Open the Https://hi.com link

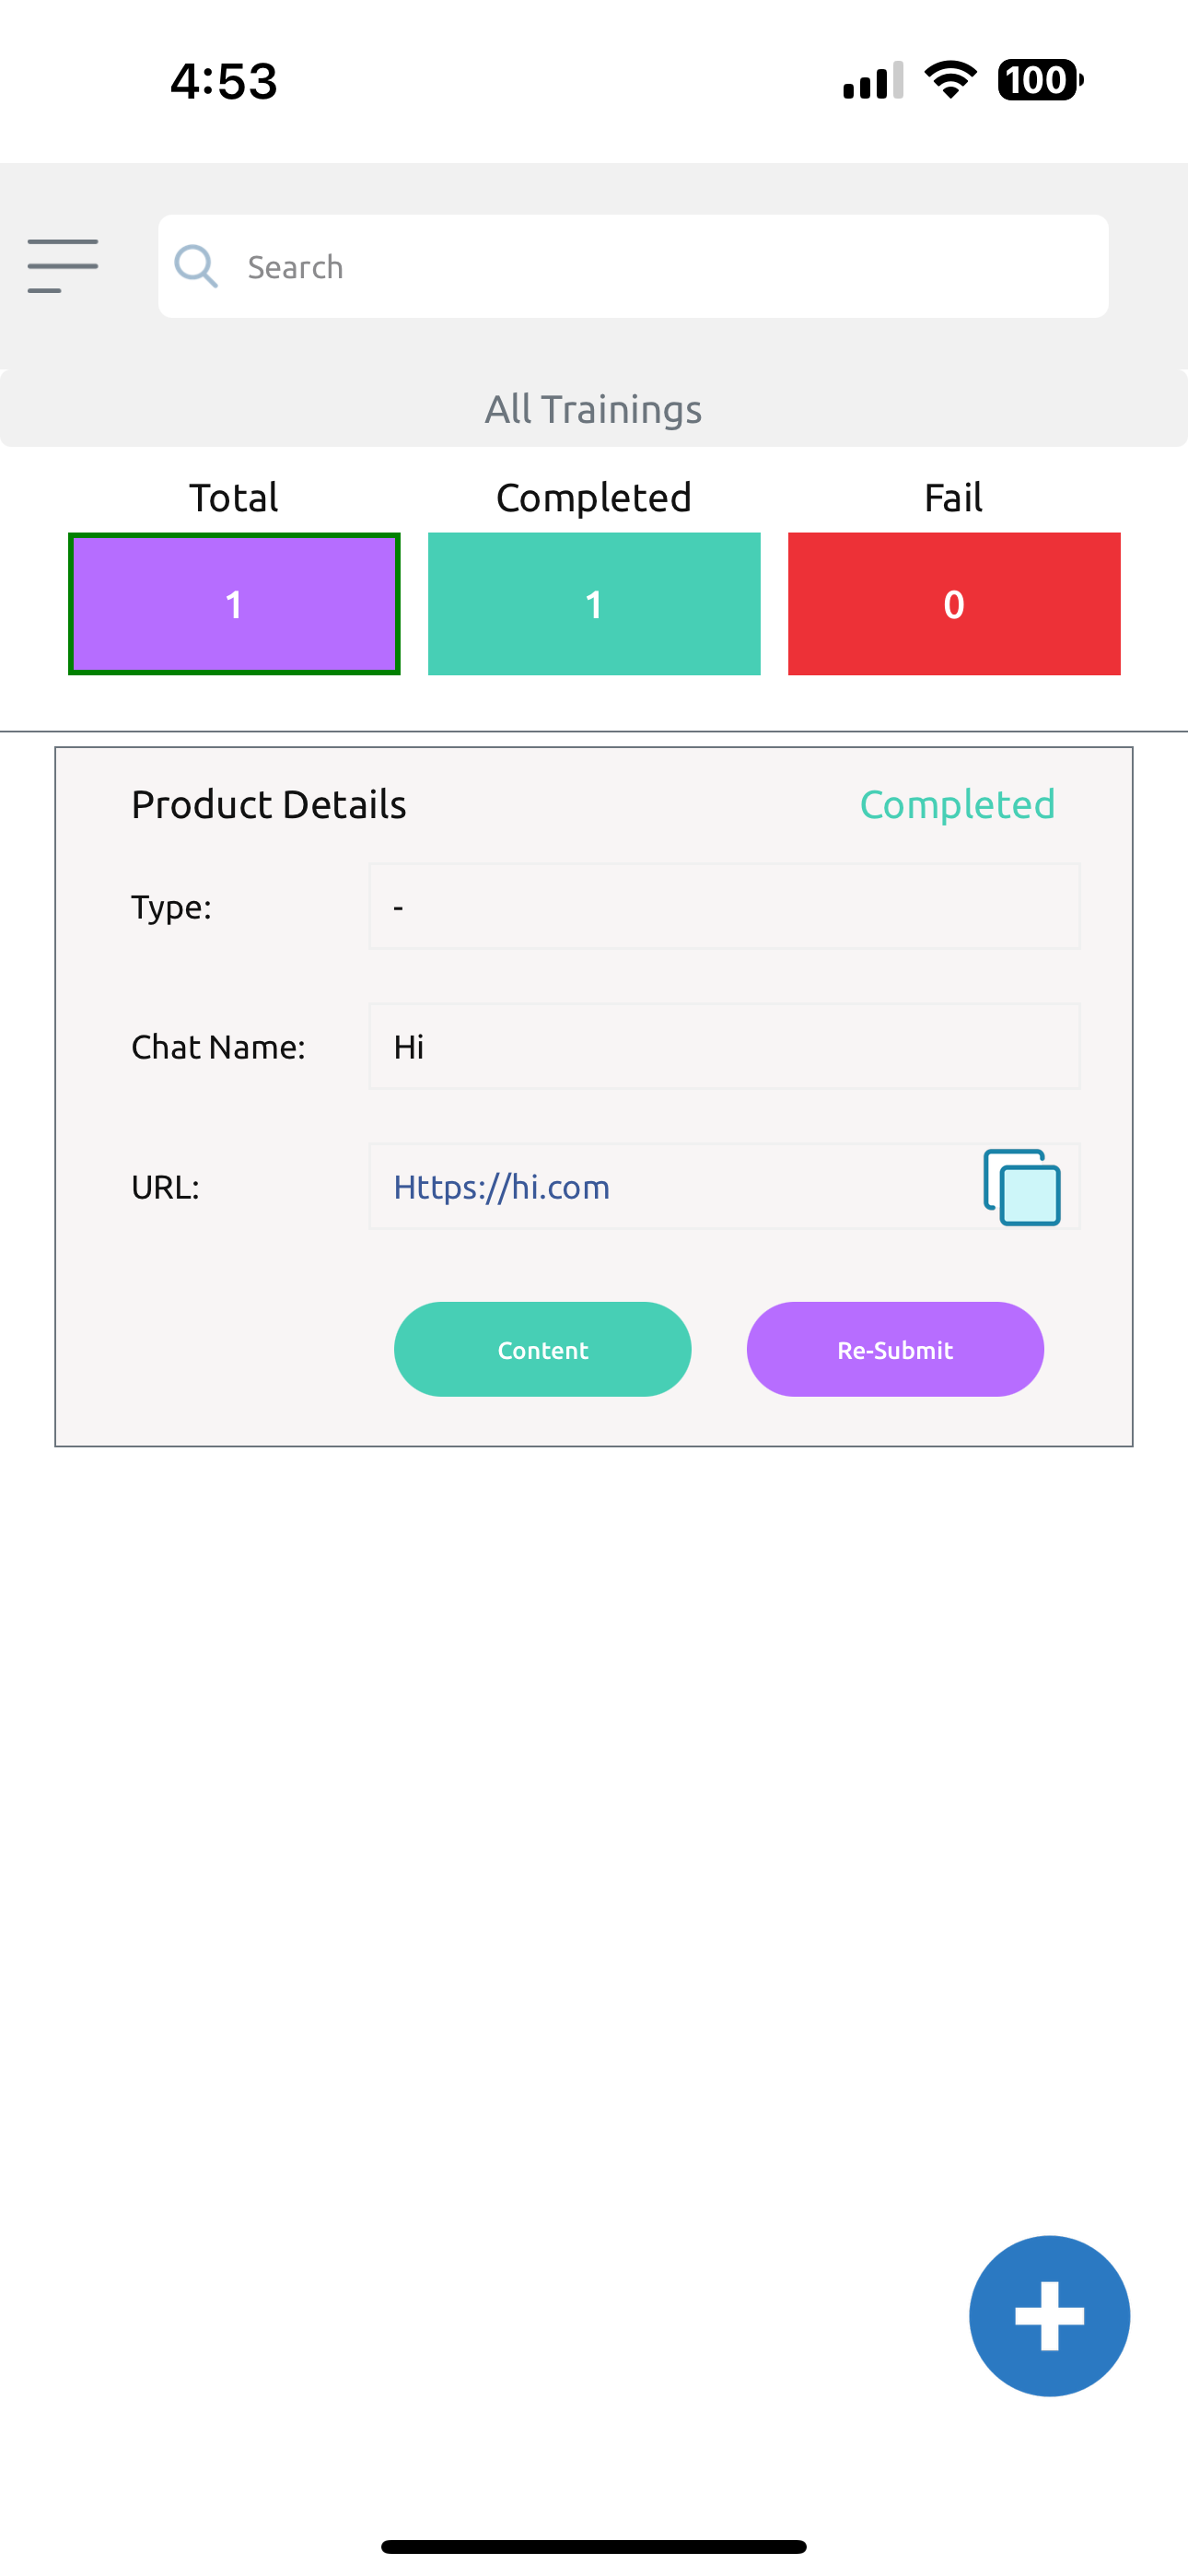502,1187
